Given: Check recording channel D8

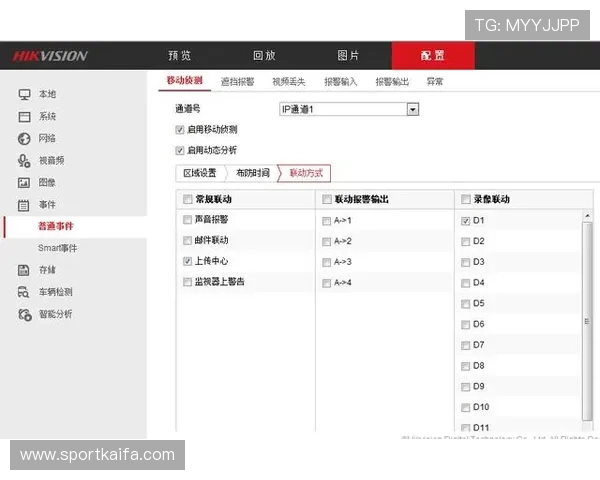Looking at the screenshot, I should (x=465, y=366).
